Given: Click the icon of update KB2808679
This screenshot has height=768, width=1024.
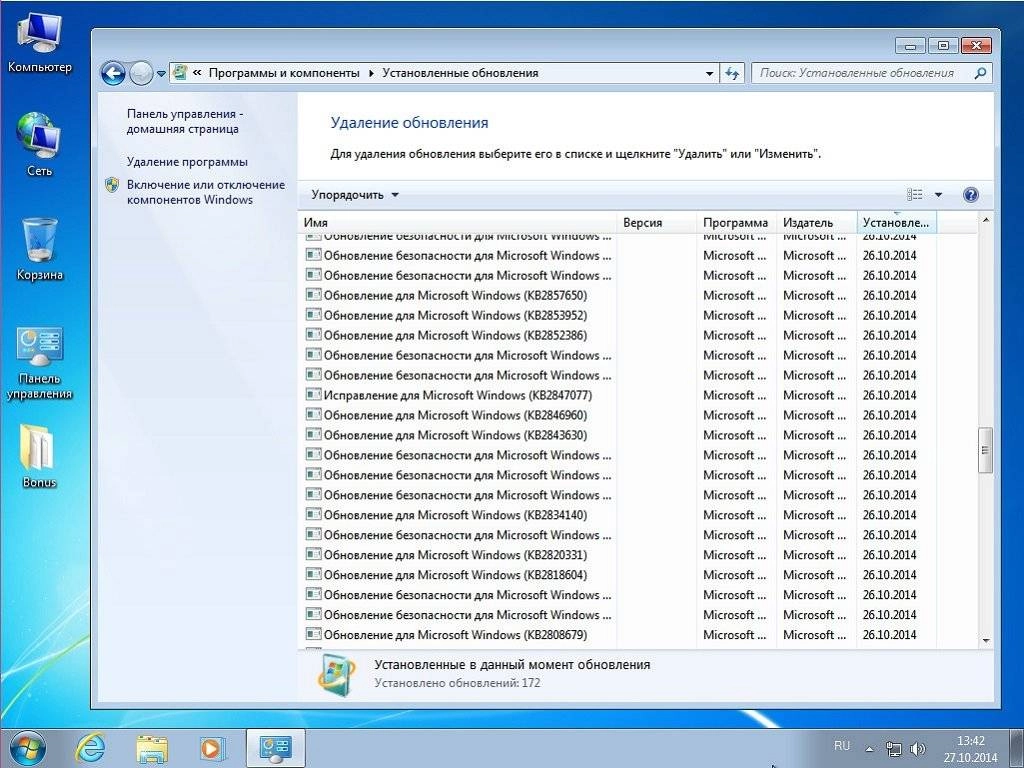Looking at the screenshot, I should (x=313, y=635).
